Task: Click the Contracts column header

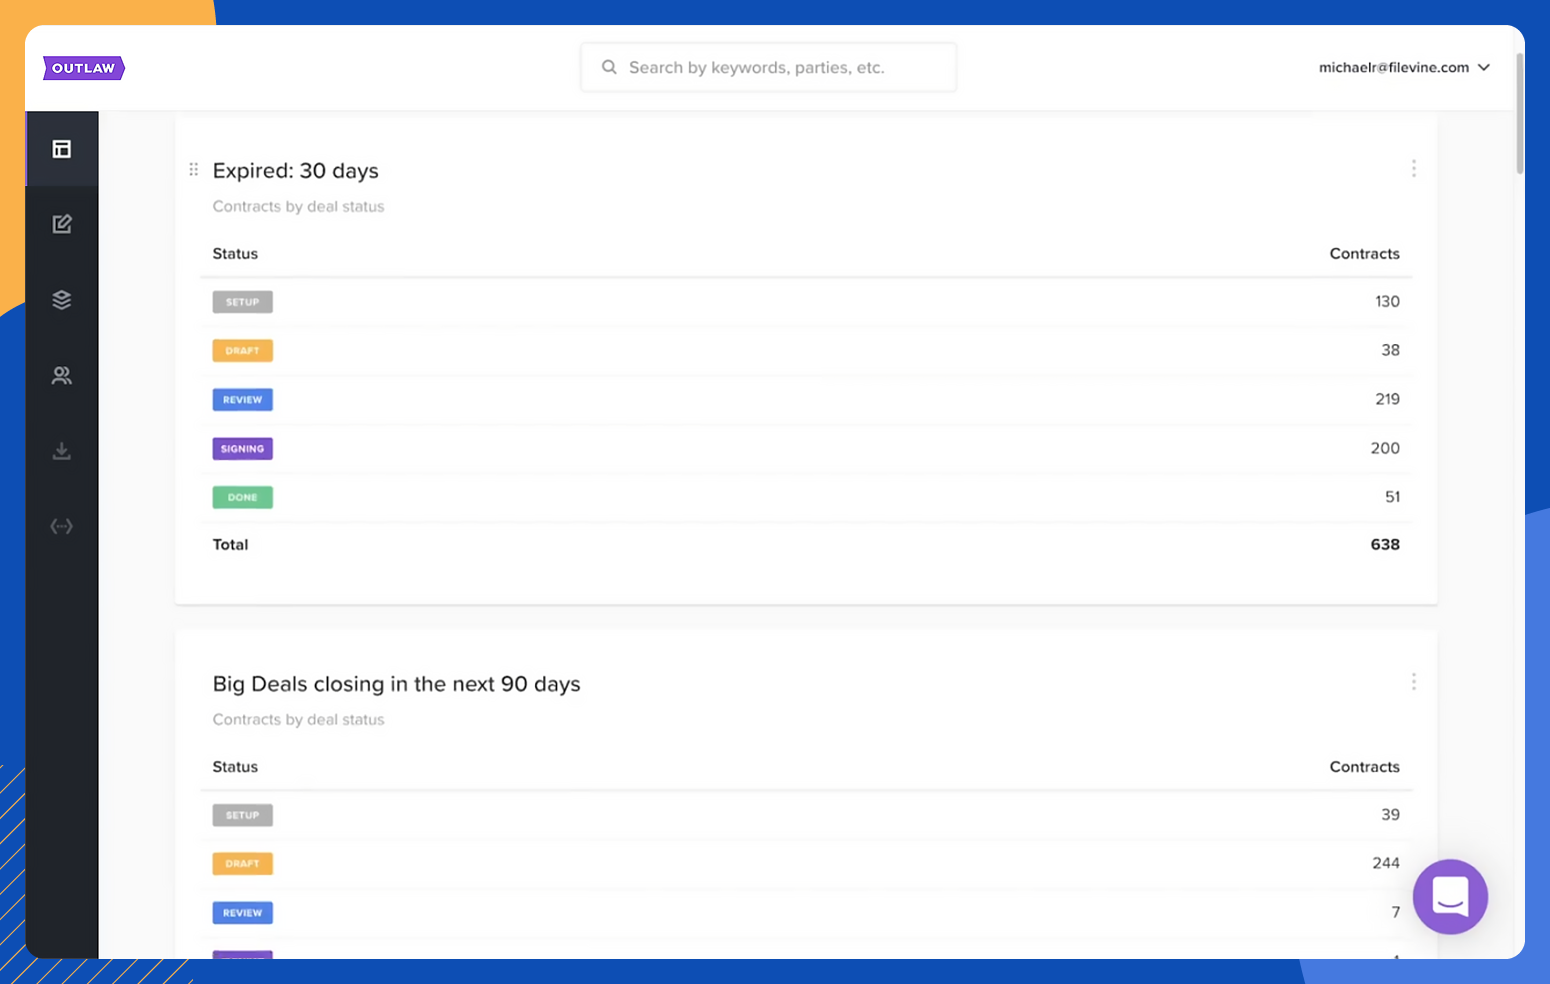Action: (x=1364, y=253)
